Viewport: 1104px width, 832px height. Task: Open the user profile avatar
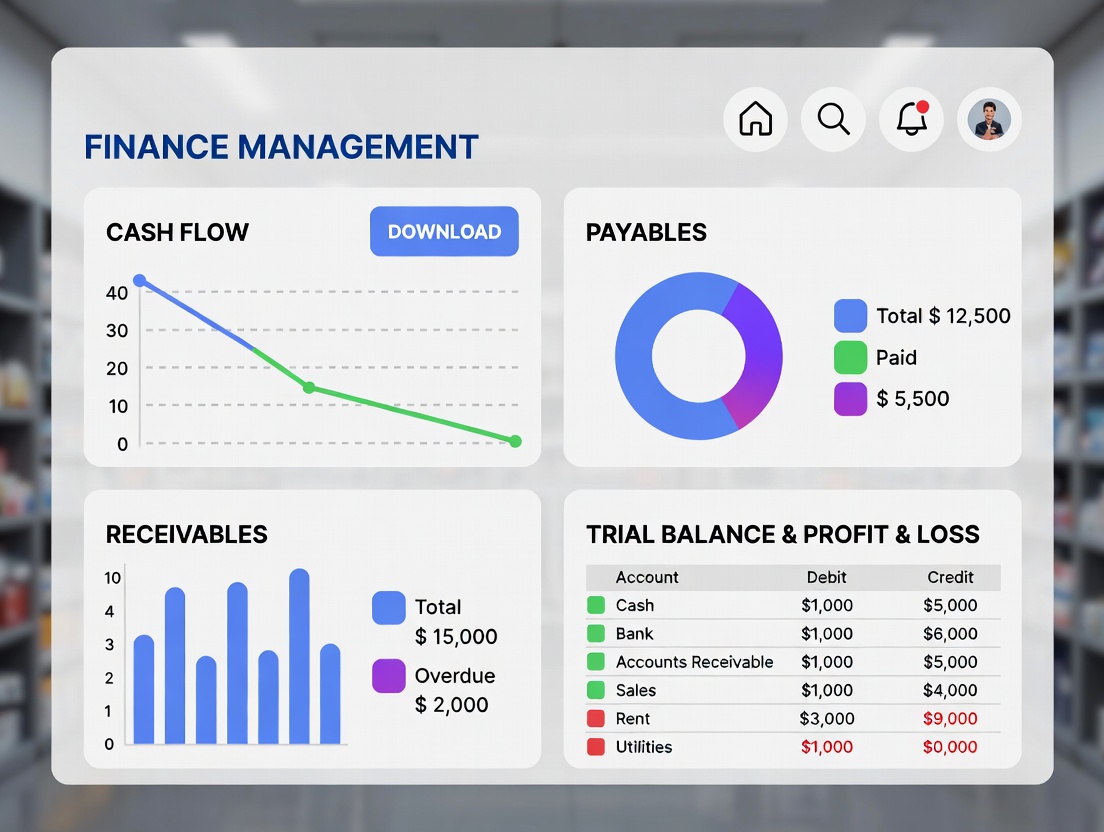click(989, 120)
